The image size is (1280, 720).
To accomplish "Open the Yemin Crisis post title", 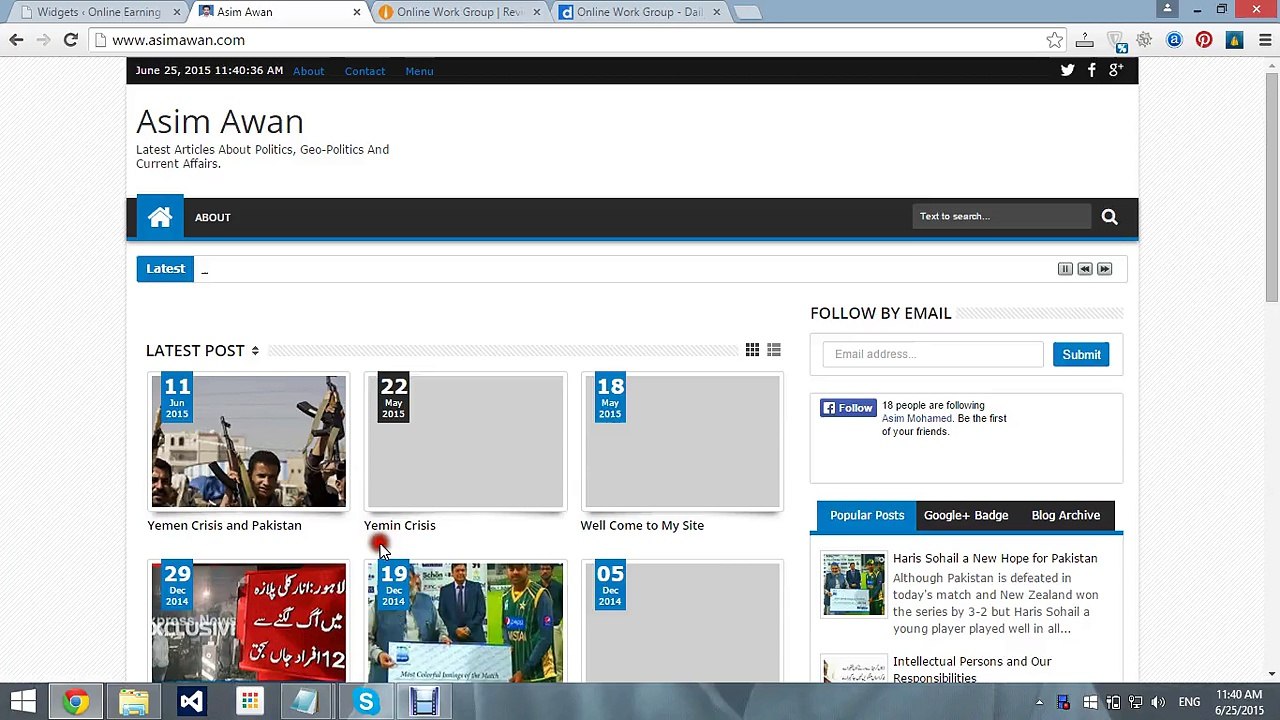I will point(400,526).
